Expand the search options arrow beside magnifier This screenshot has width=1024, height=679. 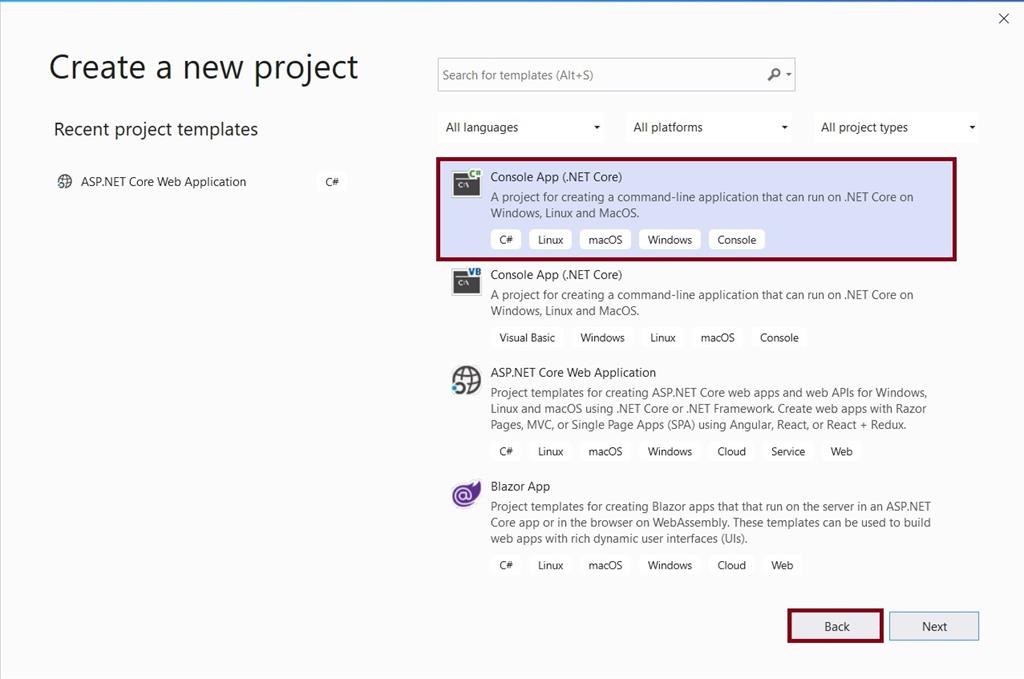click(x=789, y=74)
